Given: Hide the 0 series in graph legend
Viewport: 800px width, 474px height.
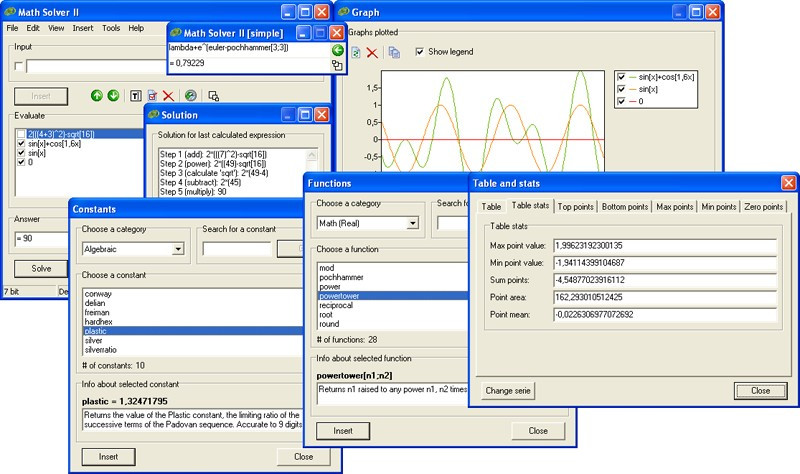Looking at the screenshot, I should (x=621, y=102).
